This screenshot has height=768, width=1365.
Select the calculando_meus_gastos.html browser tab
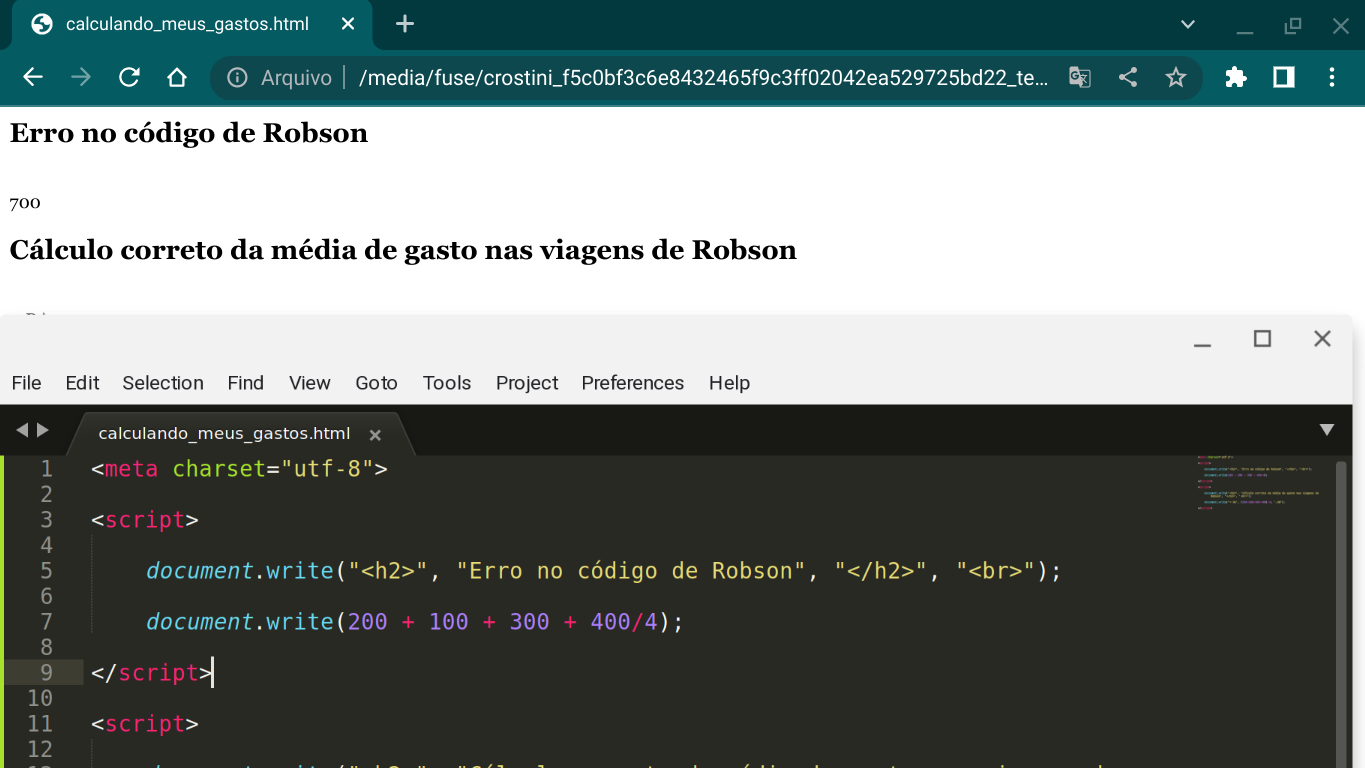[192, 24]
